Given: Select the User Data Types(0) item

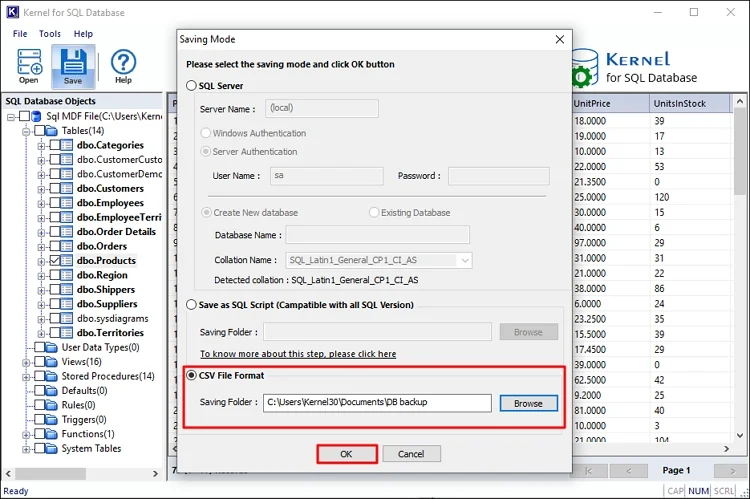Looking at the screenshot, I should click(100, 347).
